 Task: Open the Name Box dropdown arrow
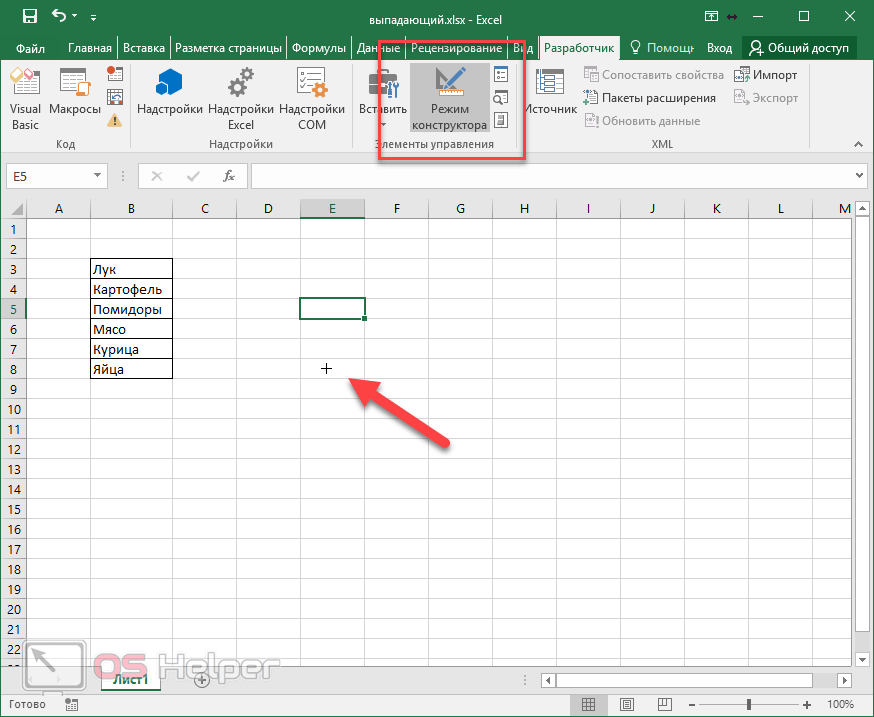pos(98,176)
